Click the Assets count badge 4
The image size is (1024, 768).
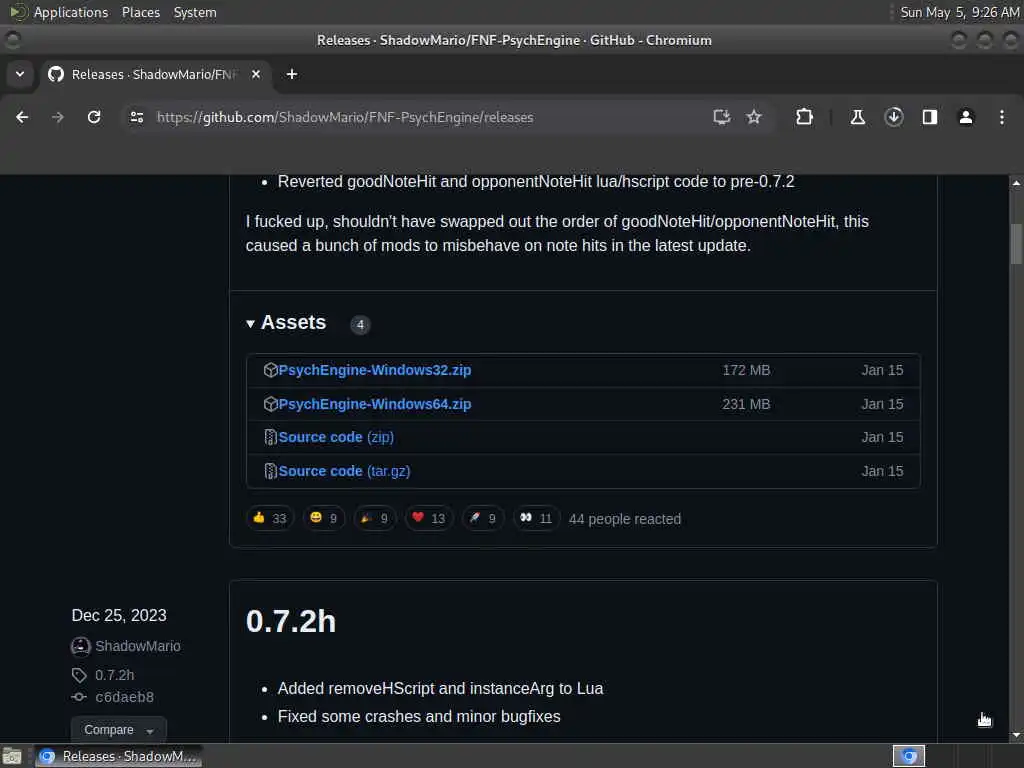(360, 325)
